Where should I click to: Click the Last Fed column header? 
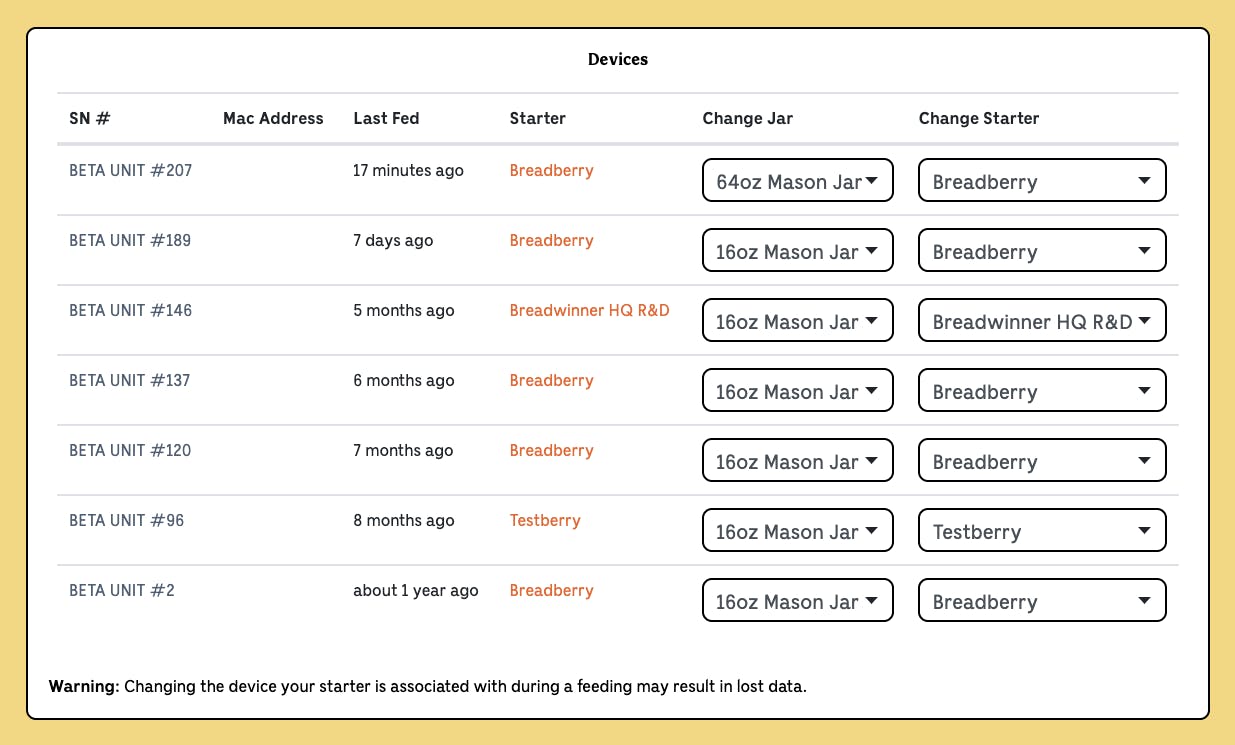(x=386, y=118)
